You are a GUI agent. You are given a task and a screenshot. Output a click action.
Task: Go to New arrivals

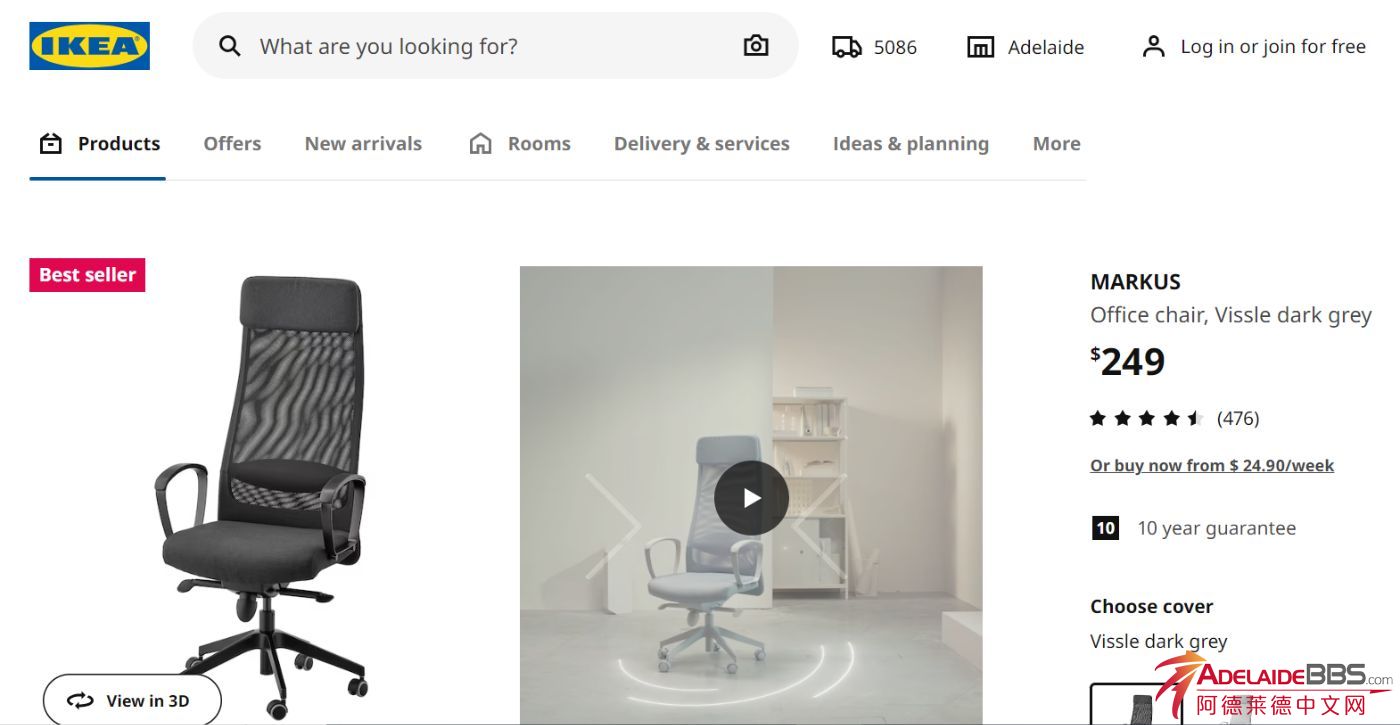coord(363,144)
